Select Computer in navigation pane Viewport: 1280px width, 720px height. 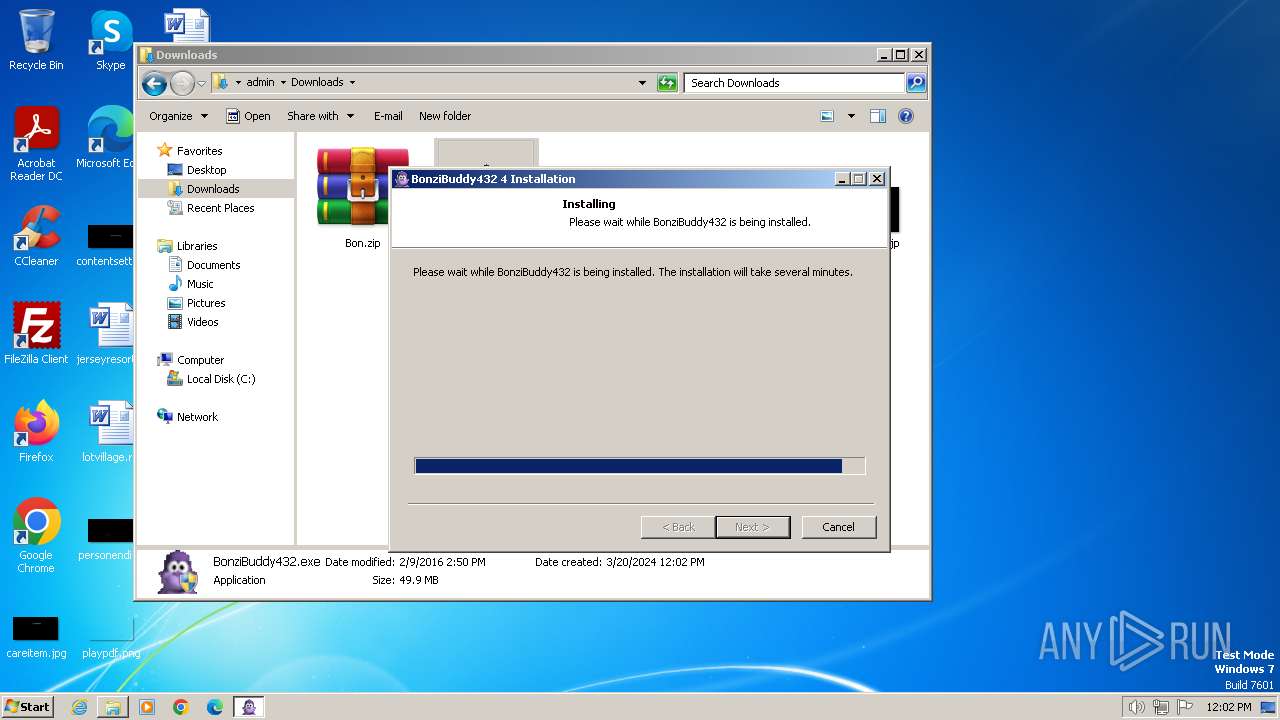200,360
